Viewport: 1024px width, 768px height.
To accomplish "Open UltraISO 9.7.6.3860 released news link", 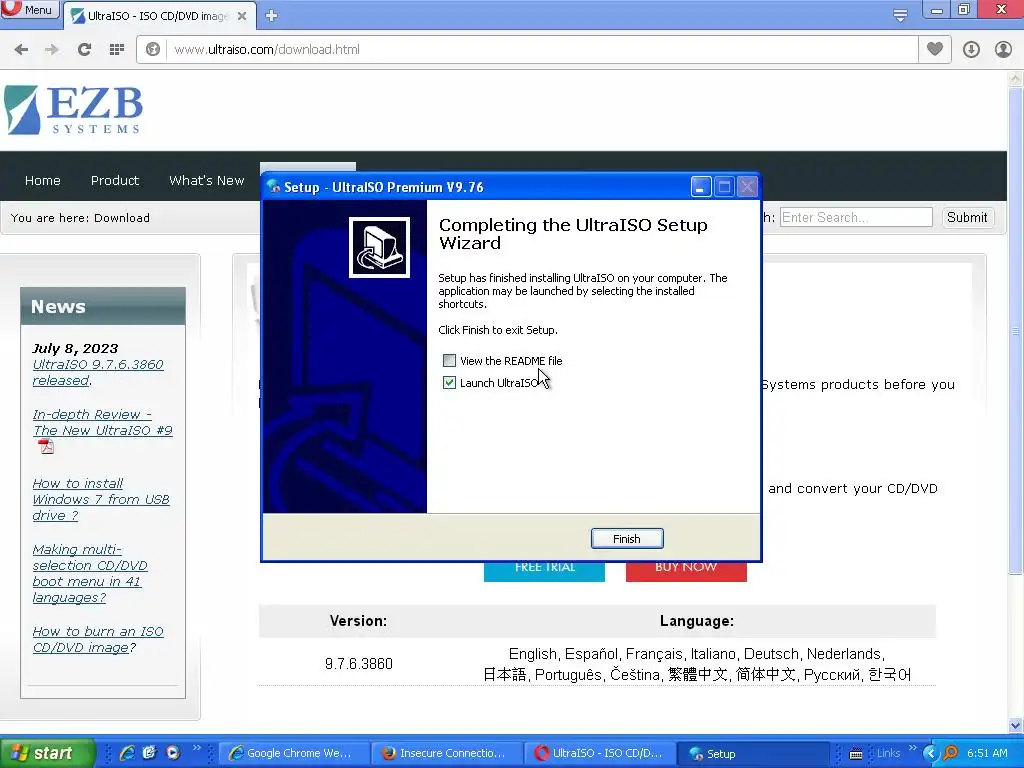I will coord(98,372).
